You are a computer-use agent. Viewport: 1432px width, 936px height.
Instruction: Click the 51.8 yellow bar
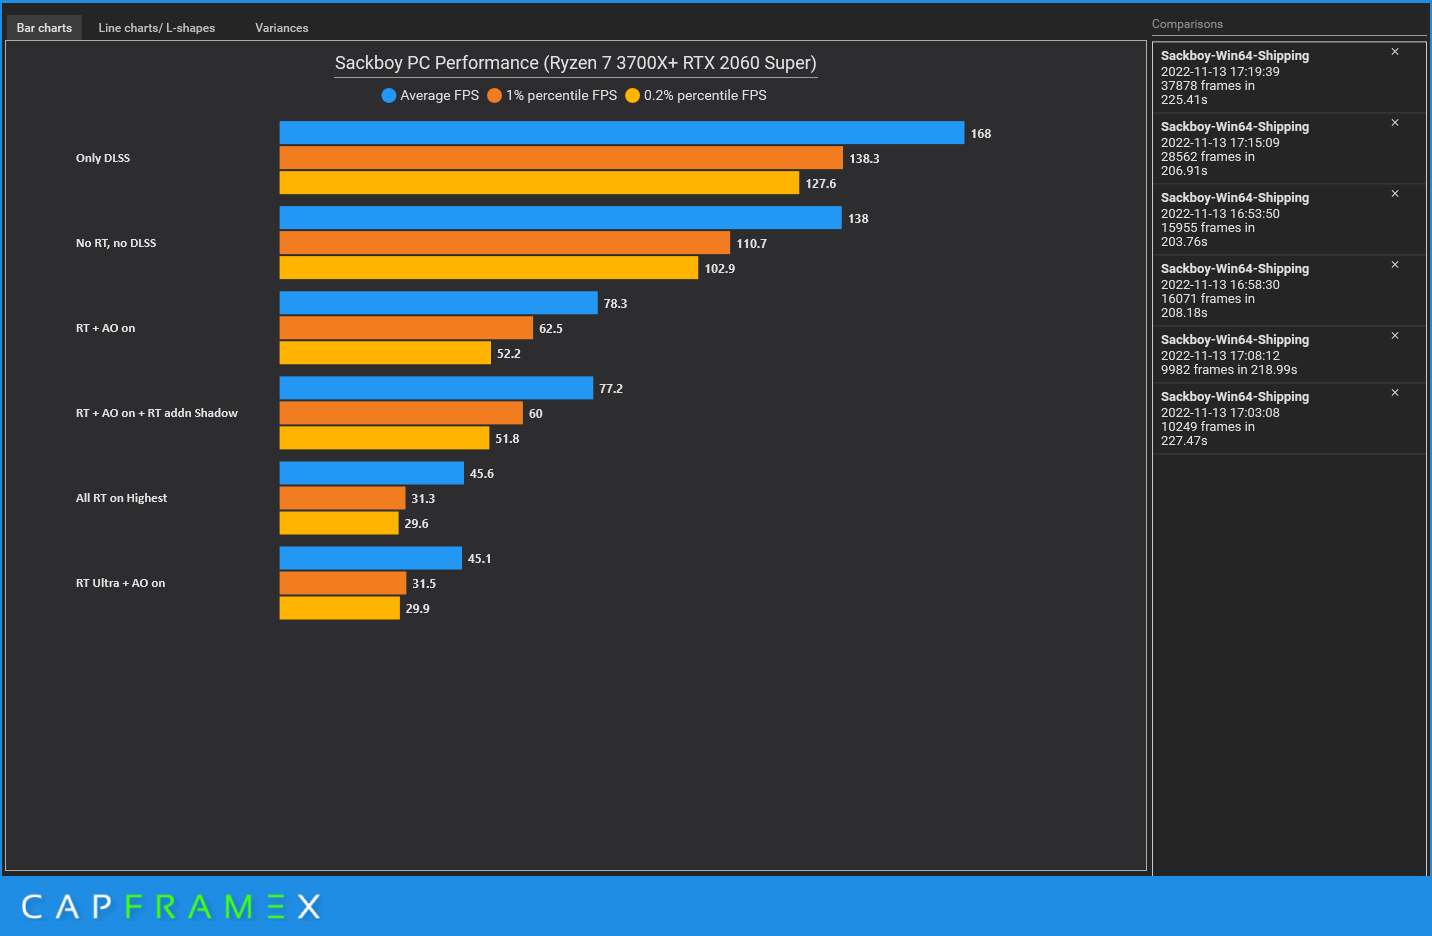(x=385, y=438)
